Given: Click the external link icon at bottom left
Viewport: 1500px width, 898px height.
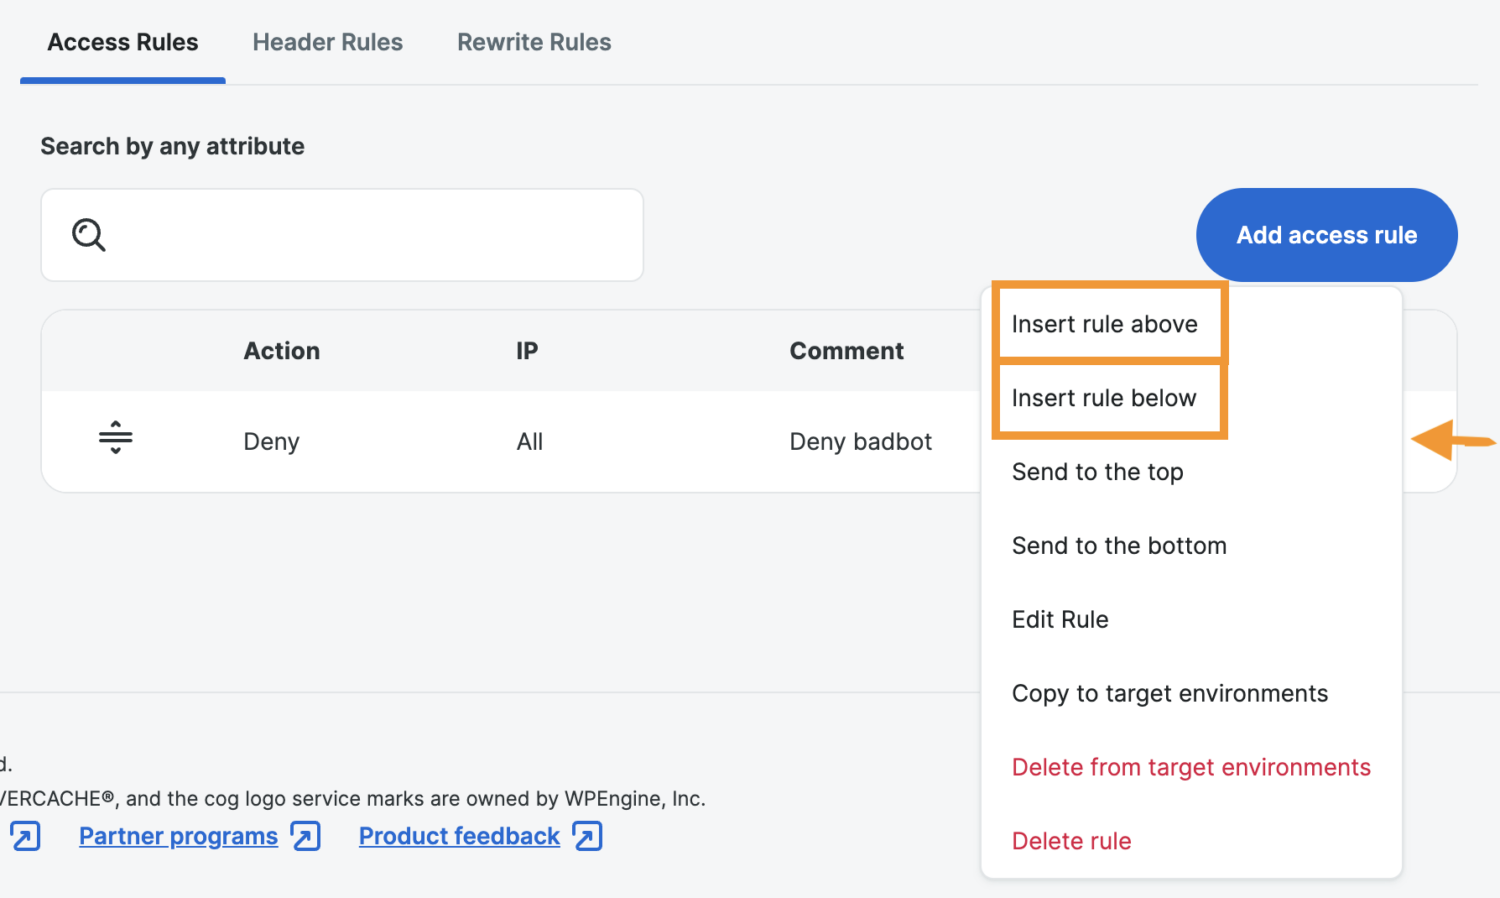Looking at the screenshot, I should click(x=24, y=836).
